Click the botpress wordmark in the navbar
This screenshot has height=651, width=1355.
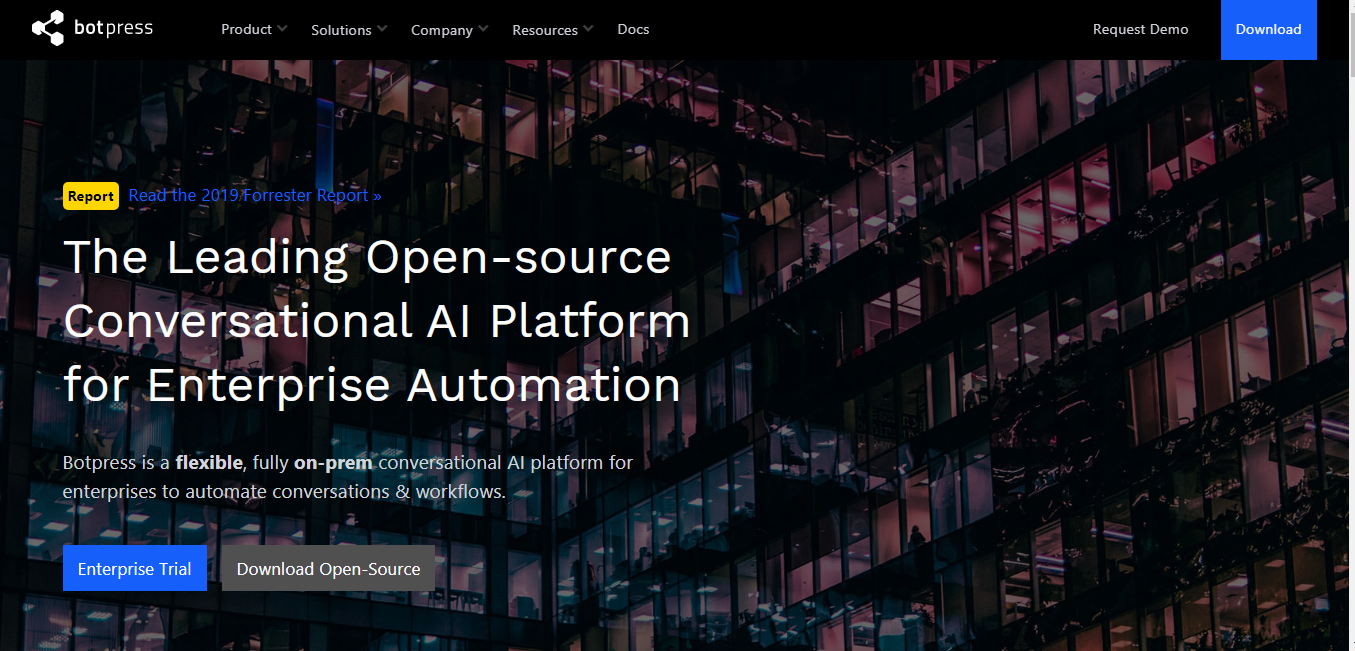click(x=112, y=28)
